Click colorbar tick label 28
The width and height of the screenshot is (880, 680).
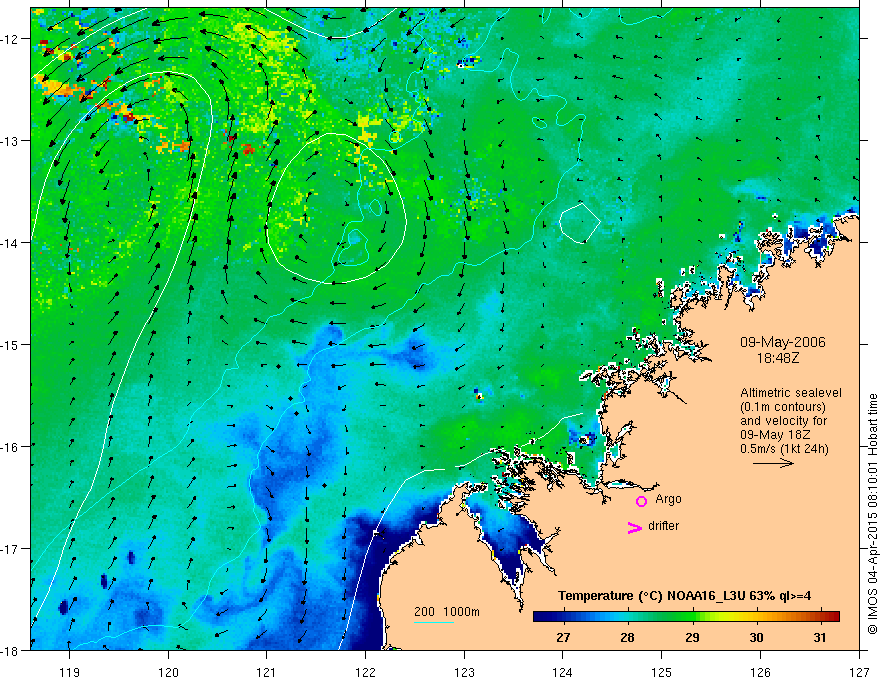627,637
